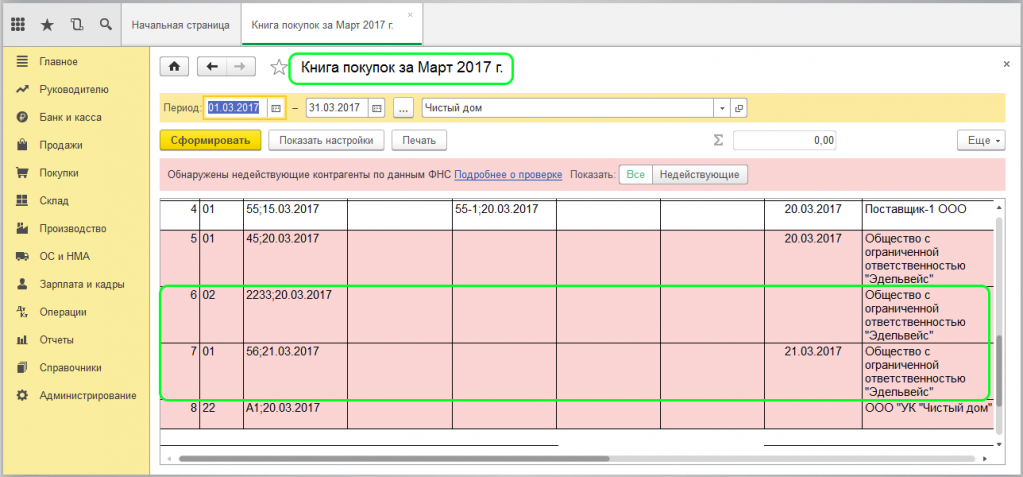This screenshot has width=1023, height=477.
Task: Click the favorites star in top bar
Action: 47,23
